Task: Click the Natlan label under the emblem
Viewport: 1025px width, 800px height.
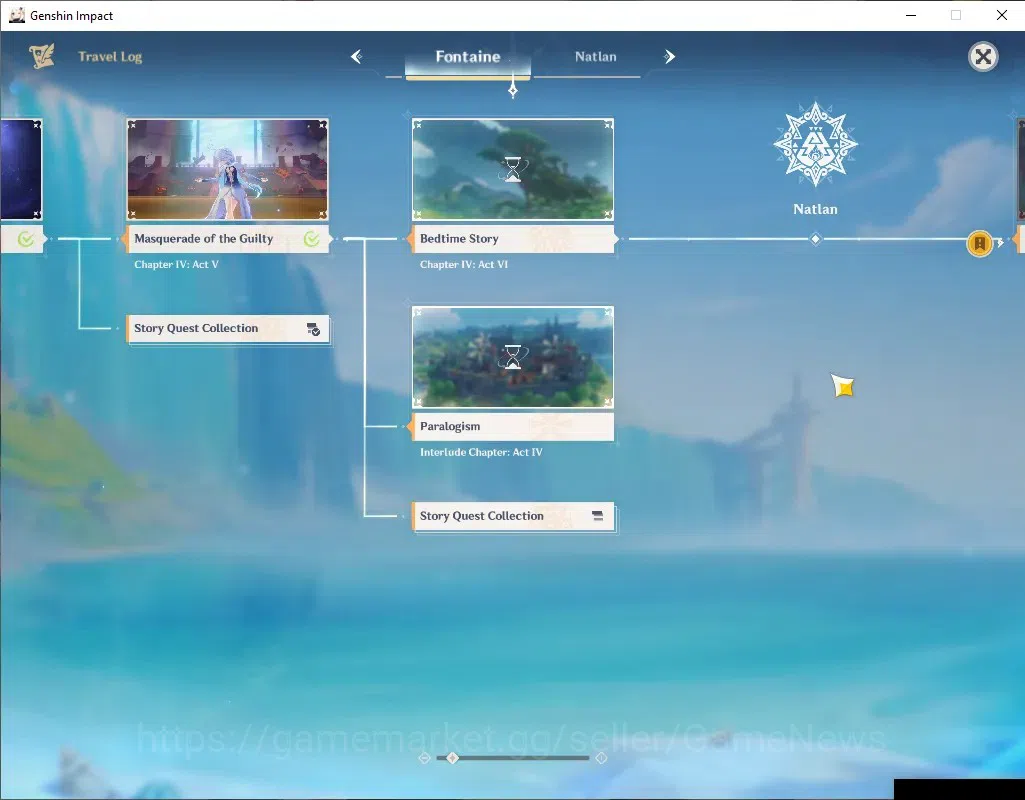Action: click(x=815, y=210)
